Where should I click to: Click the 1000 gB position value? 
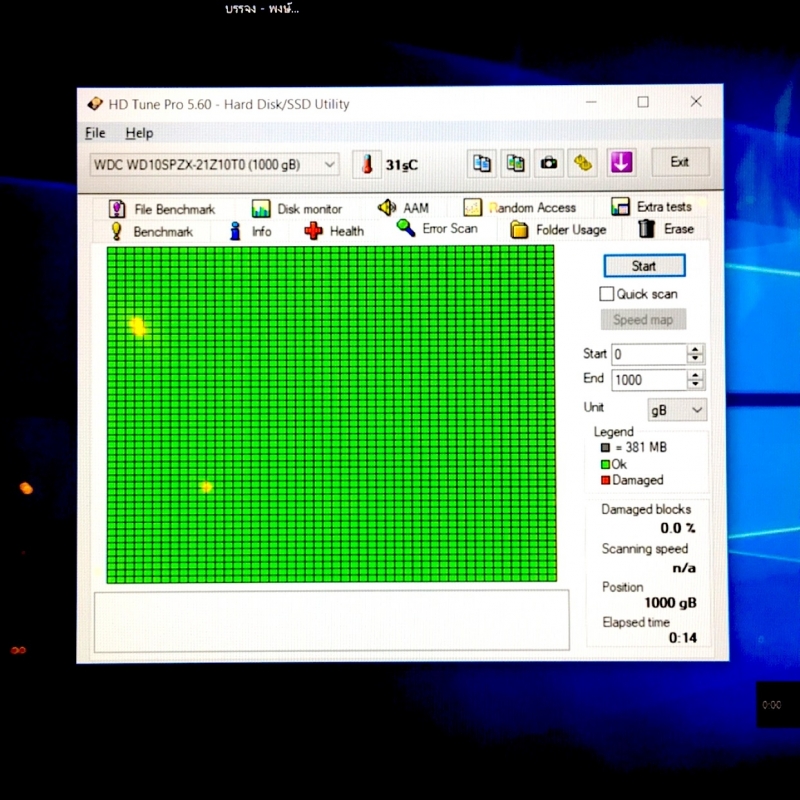[670, 603]
